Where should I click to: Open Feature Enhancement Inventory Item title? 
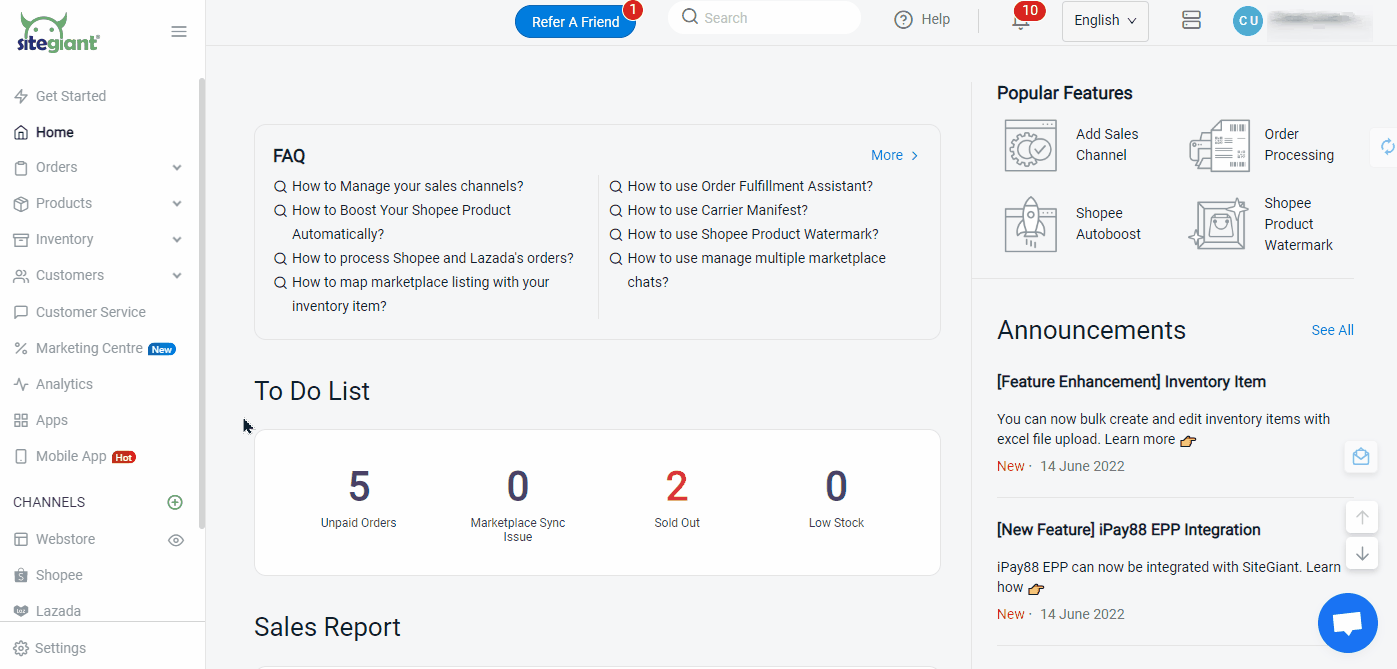[1131, 382]
